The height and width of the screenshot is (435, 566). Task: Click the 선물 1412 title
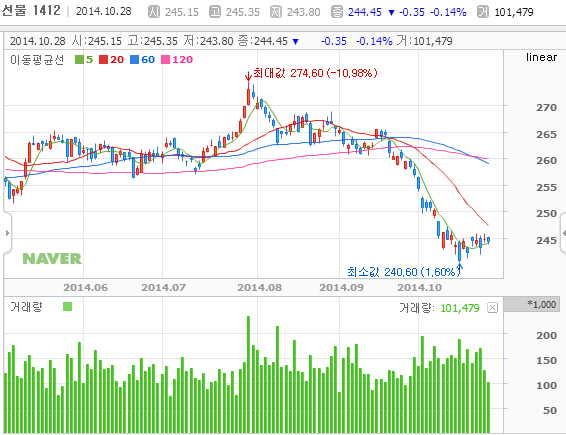tap(30, 11)
